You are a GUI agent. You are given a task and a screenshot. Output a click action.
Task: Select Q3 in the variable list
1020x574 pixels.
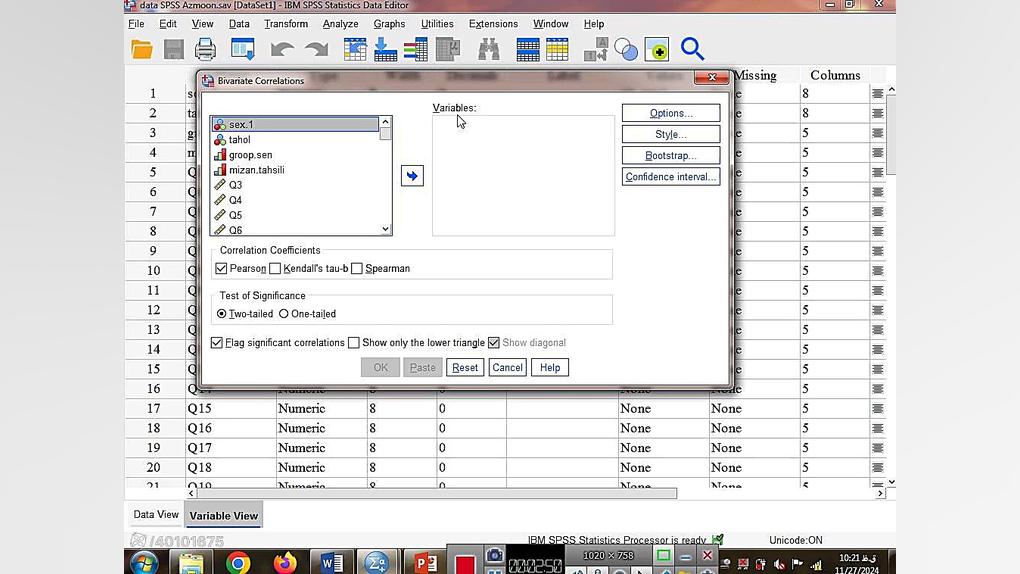click(x=295, y=185)
